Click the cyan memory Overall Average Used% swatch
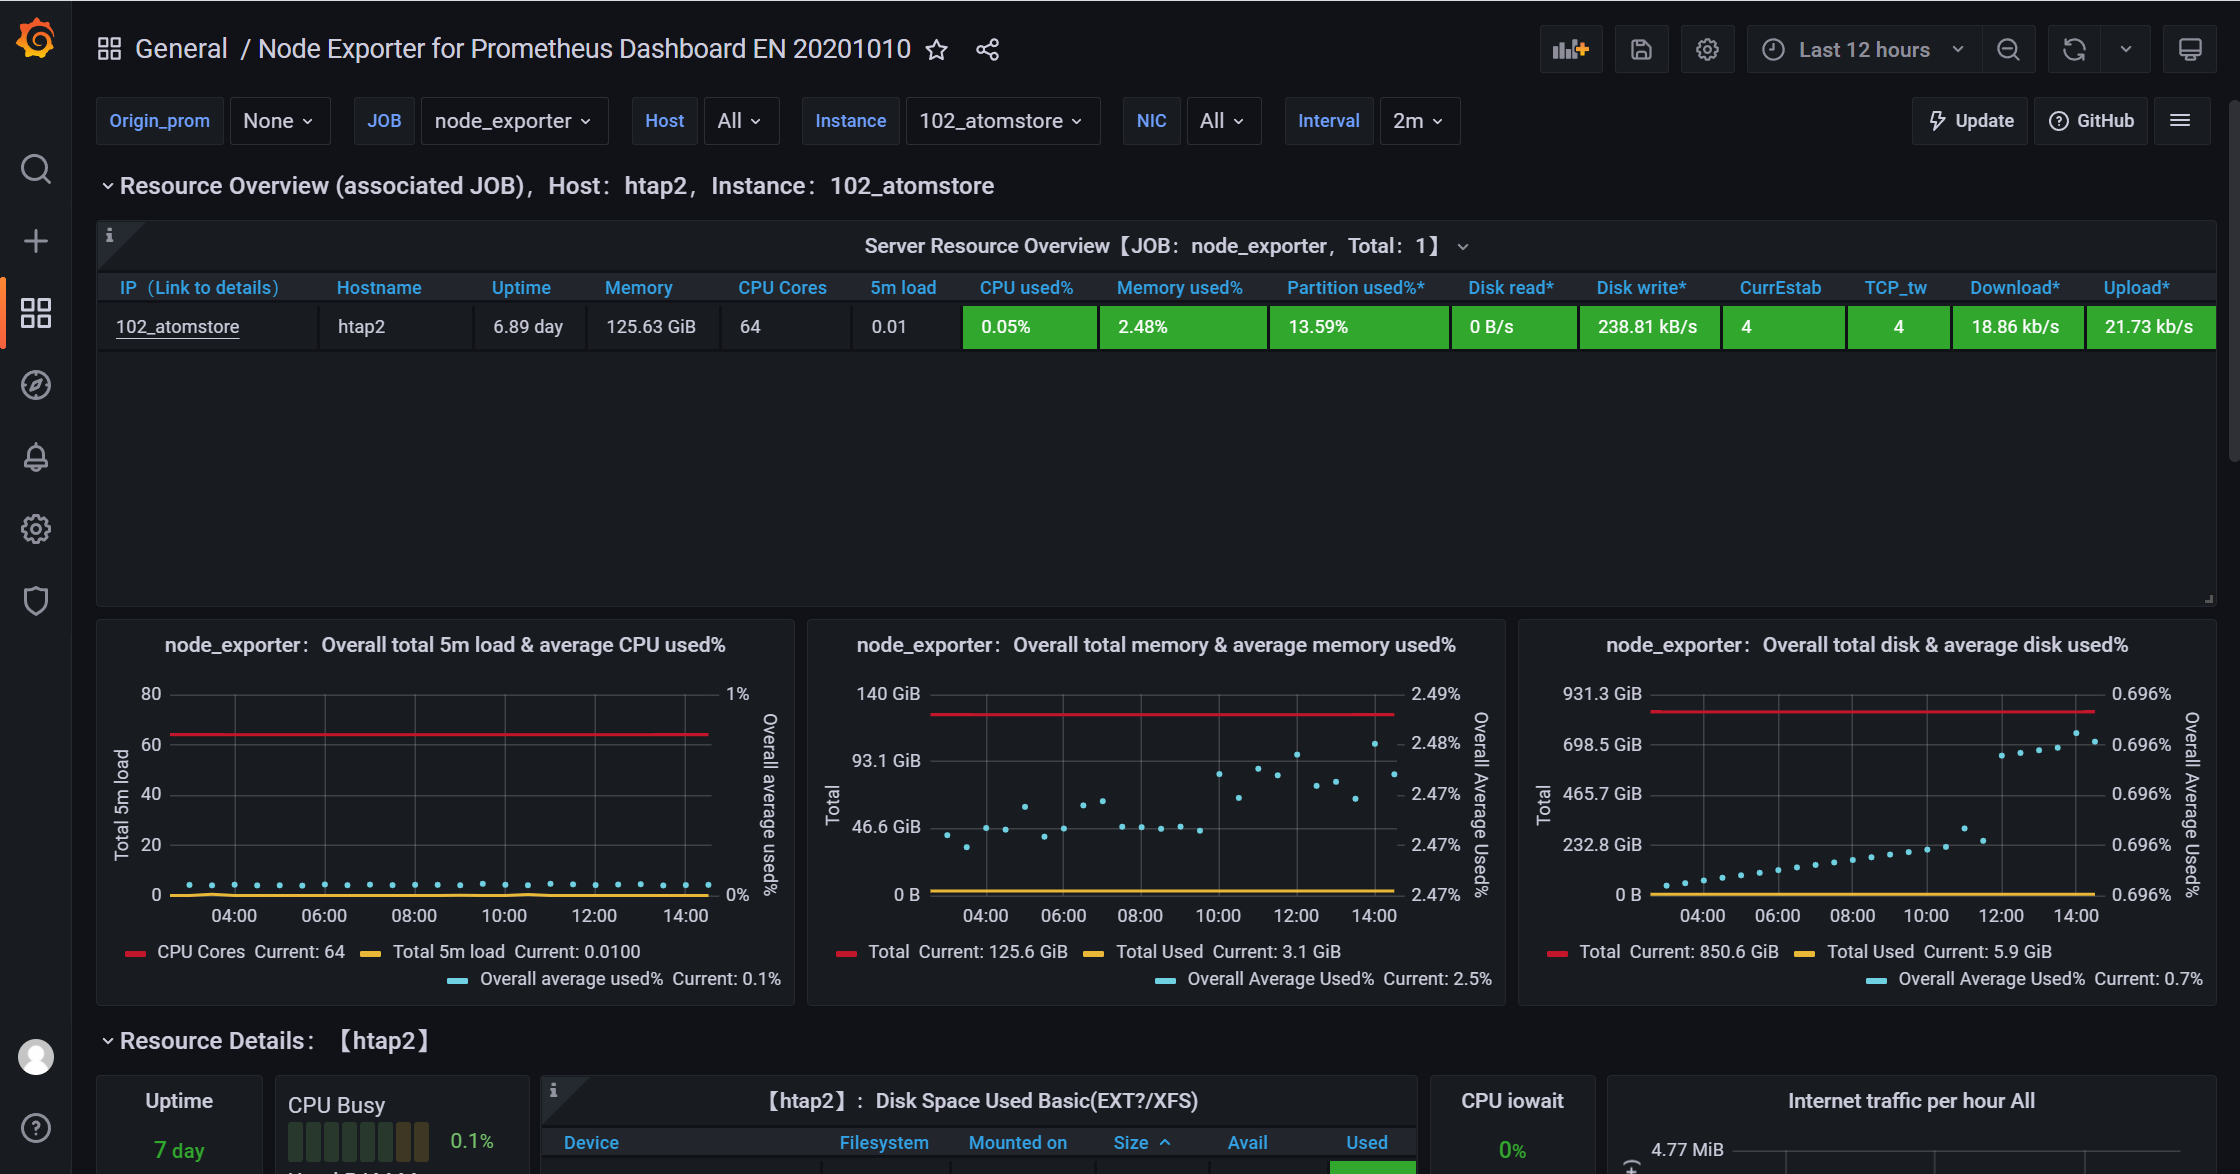 [1165, 980]
